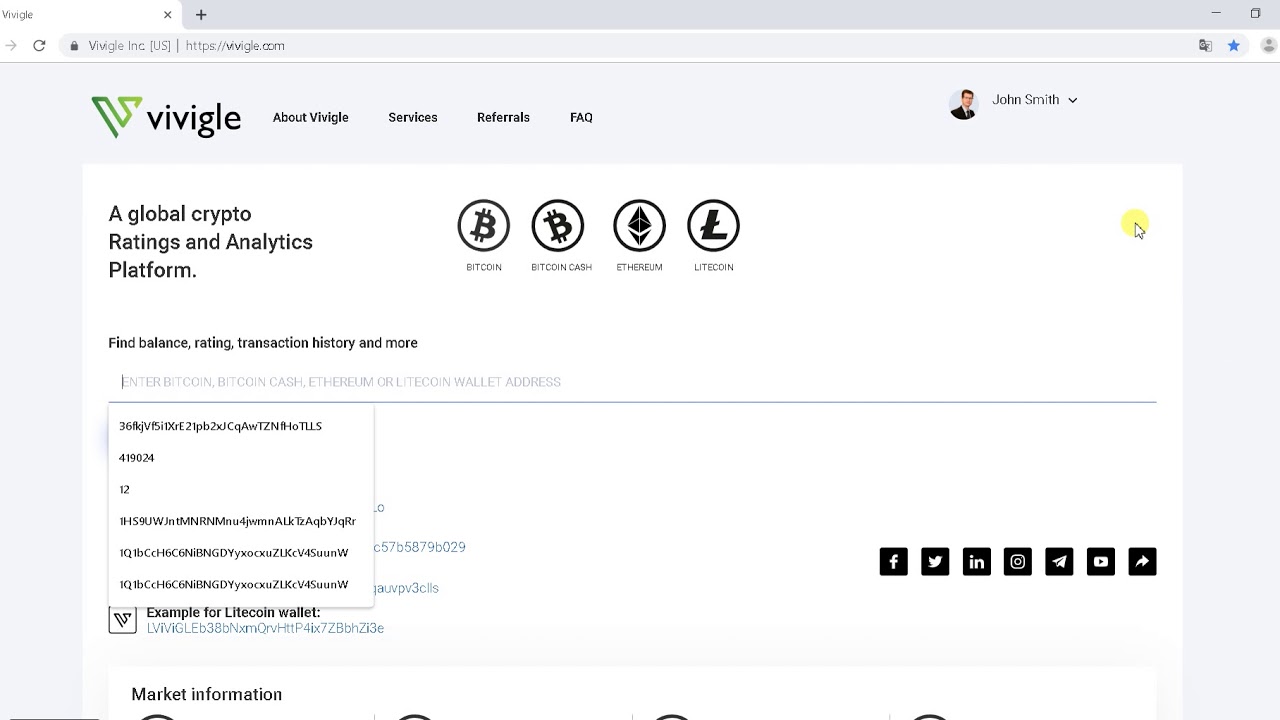
Task: Click John Smith's profile avatar
Action: tap(964, 104)
